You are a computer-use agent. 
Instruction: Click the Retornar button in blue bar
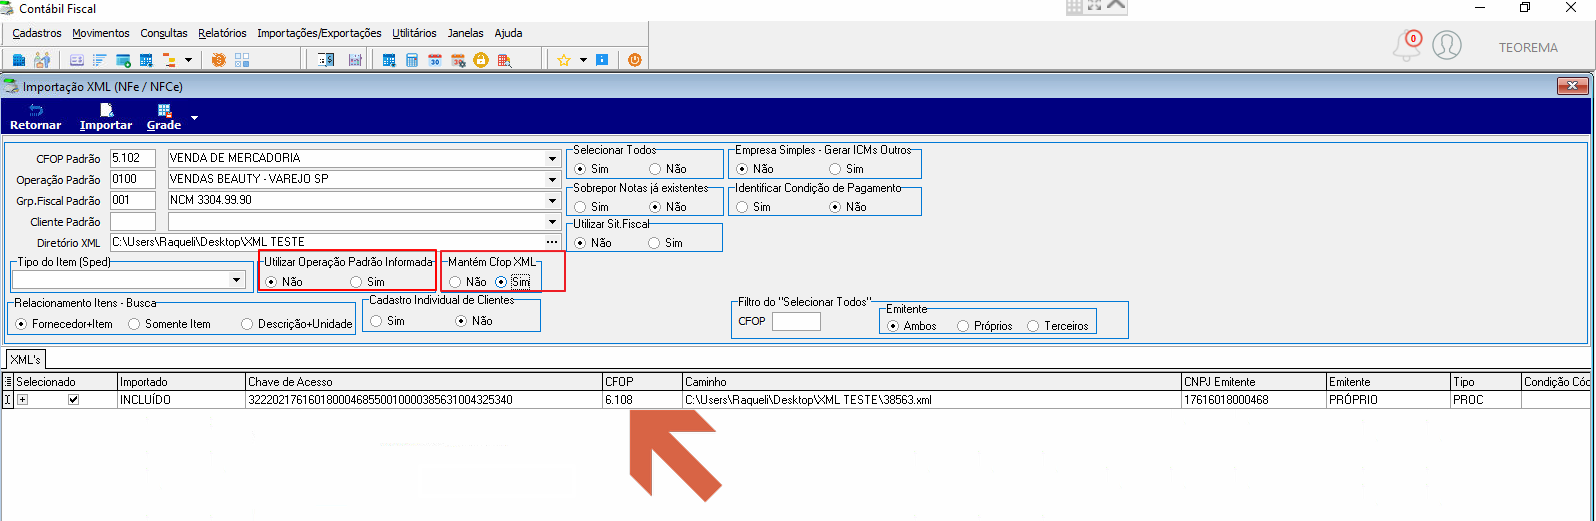pyautogui.click(x=35, y=117)
